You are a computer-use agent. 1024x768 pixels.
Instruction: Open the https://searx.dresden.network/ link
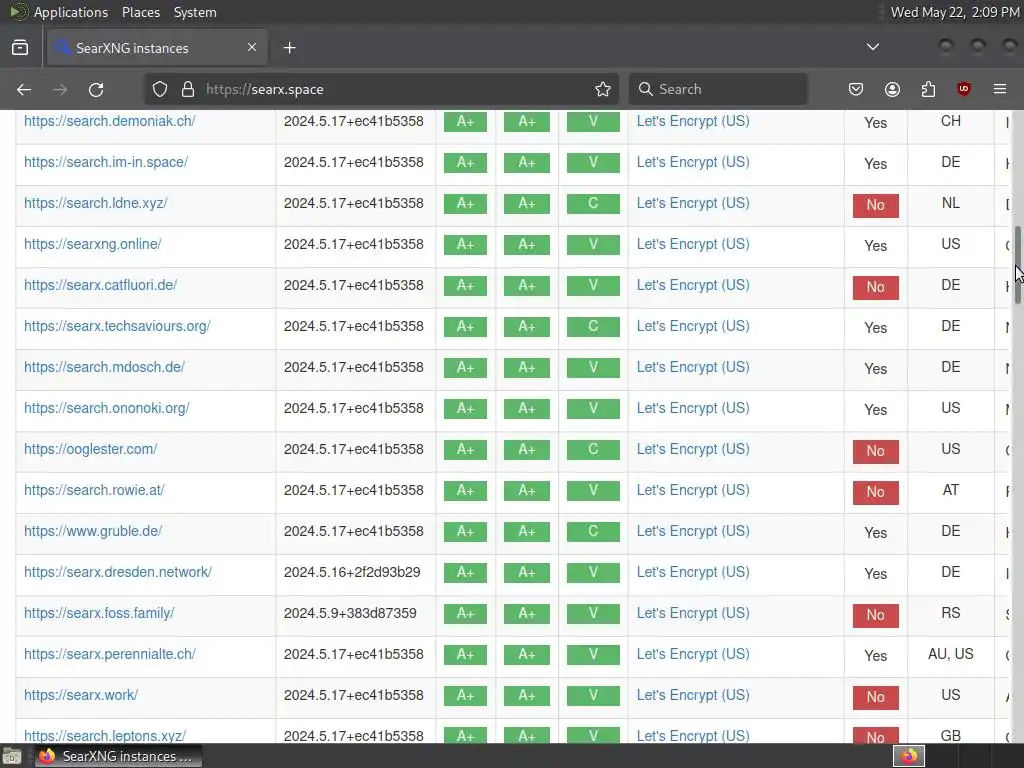[118, 572]
